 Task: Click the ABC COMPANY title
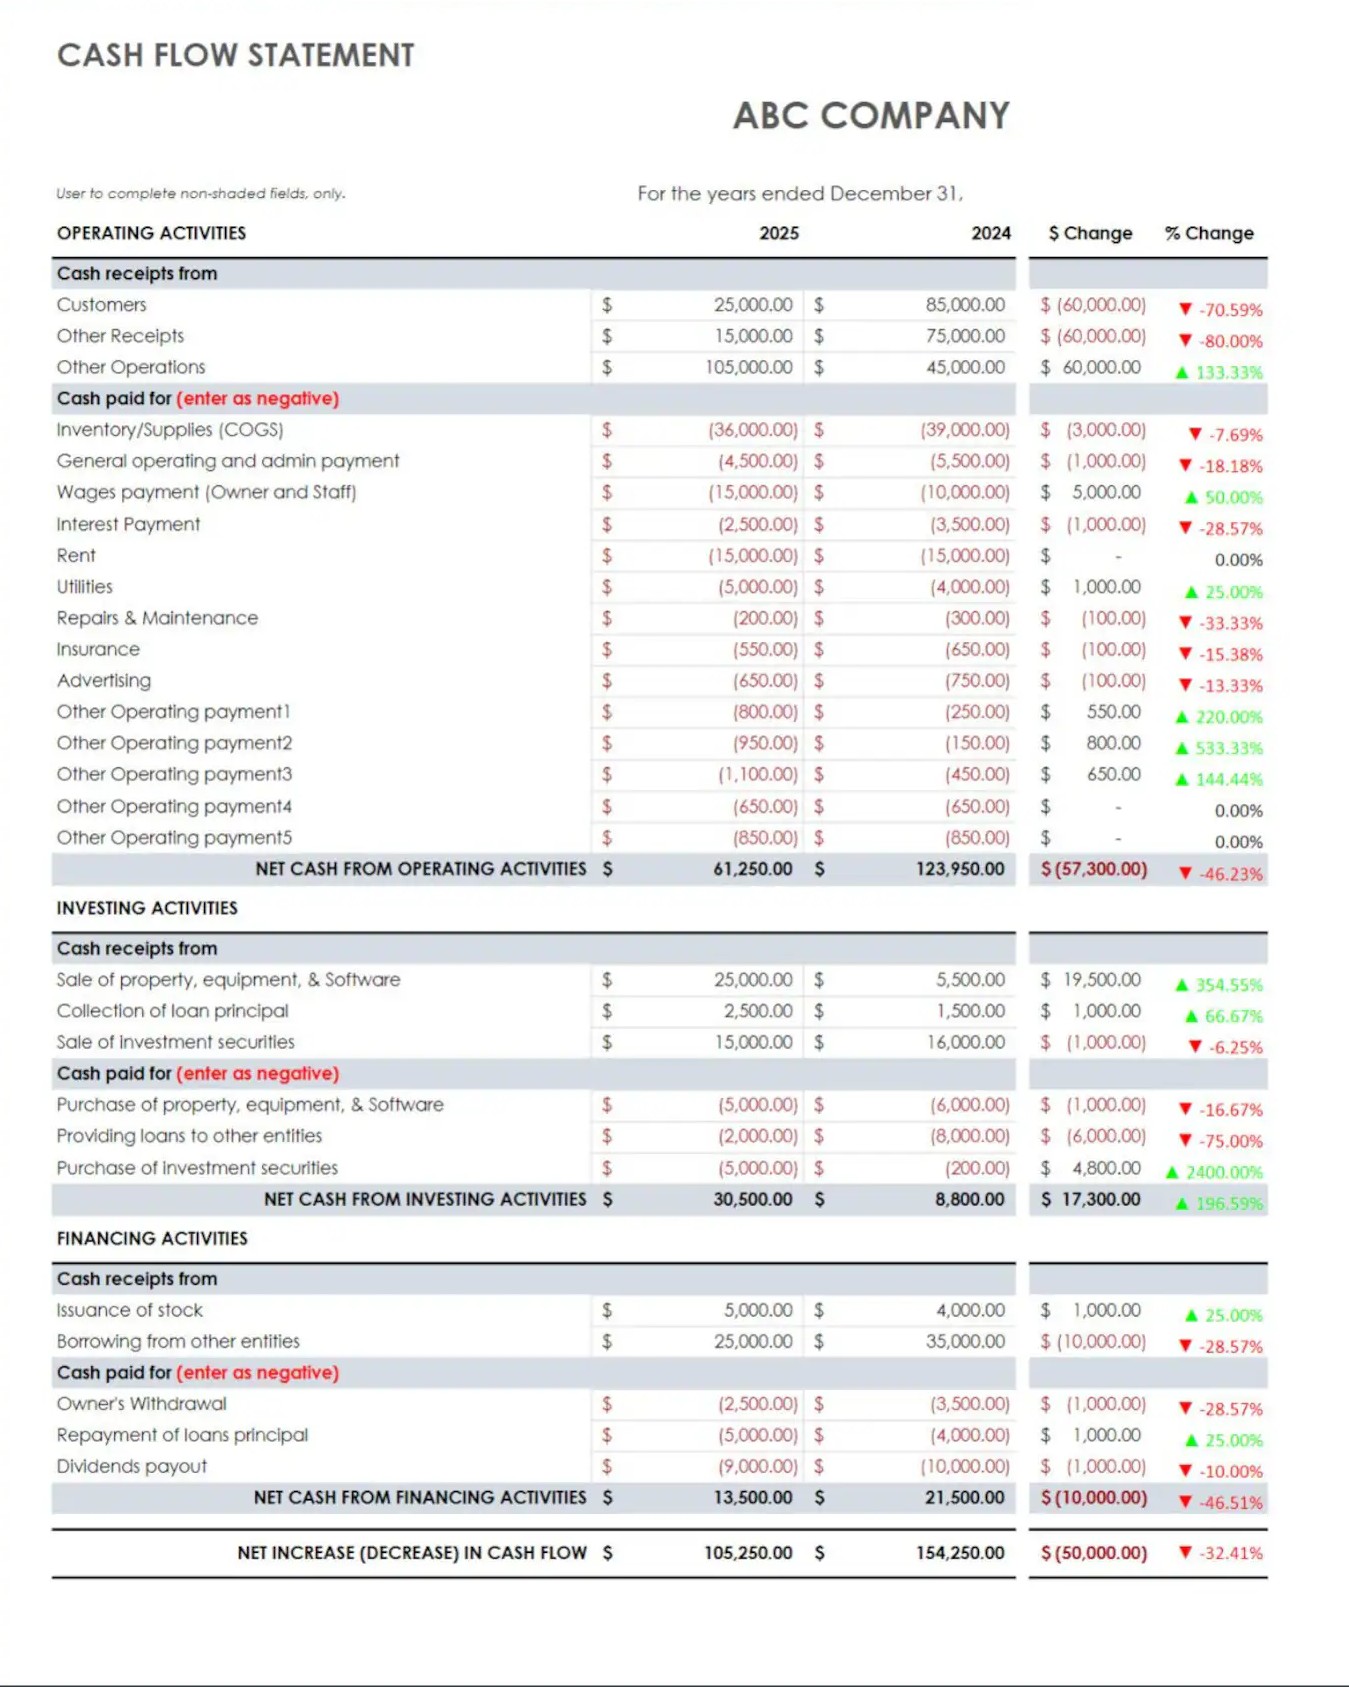871,116
